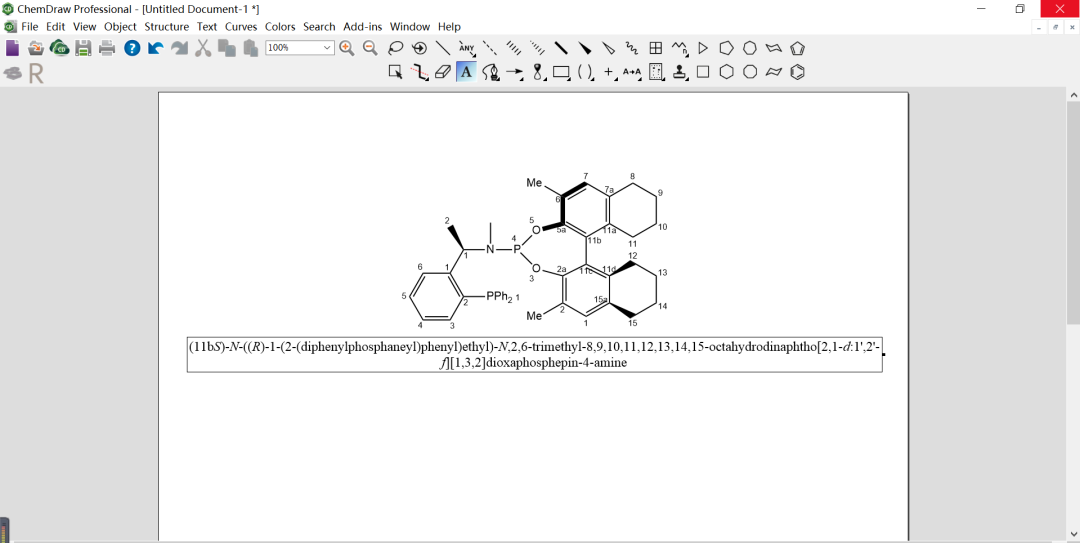Zoom out with the minus magnifier icon
The height and width of the screenshot is (543, 1080).
(370, 48)
